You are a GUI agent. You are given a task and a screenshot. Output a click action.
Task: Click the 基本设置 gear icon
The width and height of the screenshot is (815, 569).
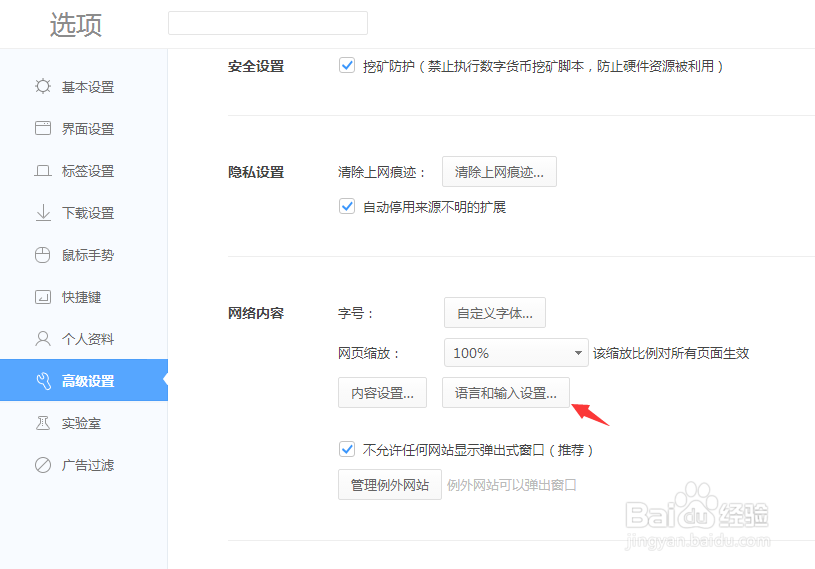coord(43,86)
